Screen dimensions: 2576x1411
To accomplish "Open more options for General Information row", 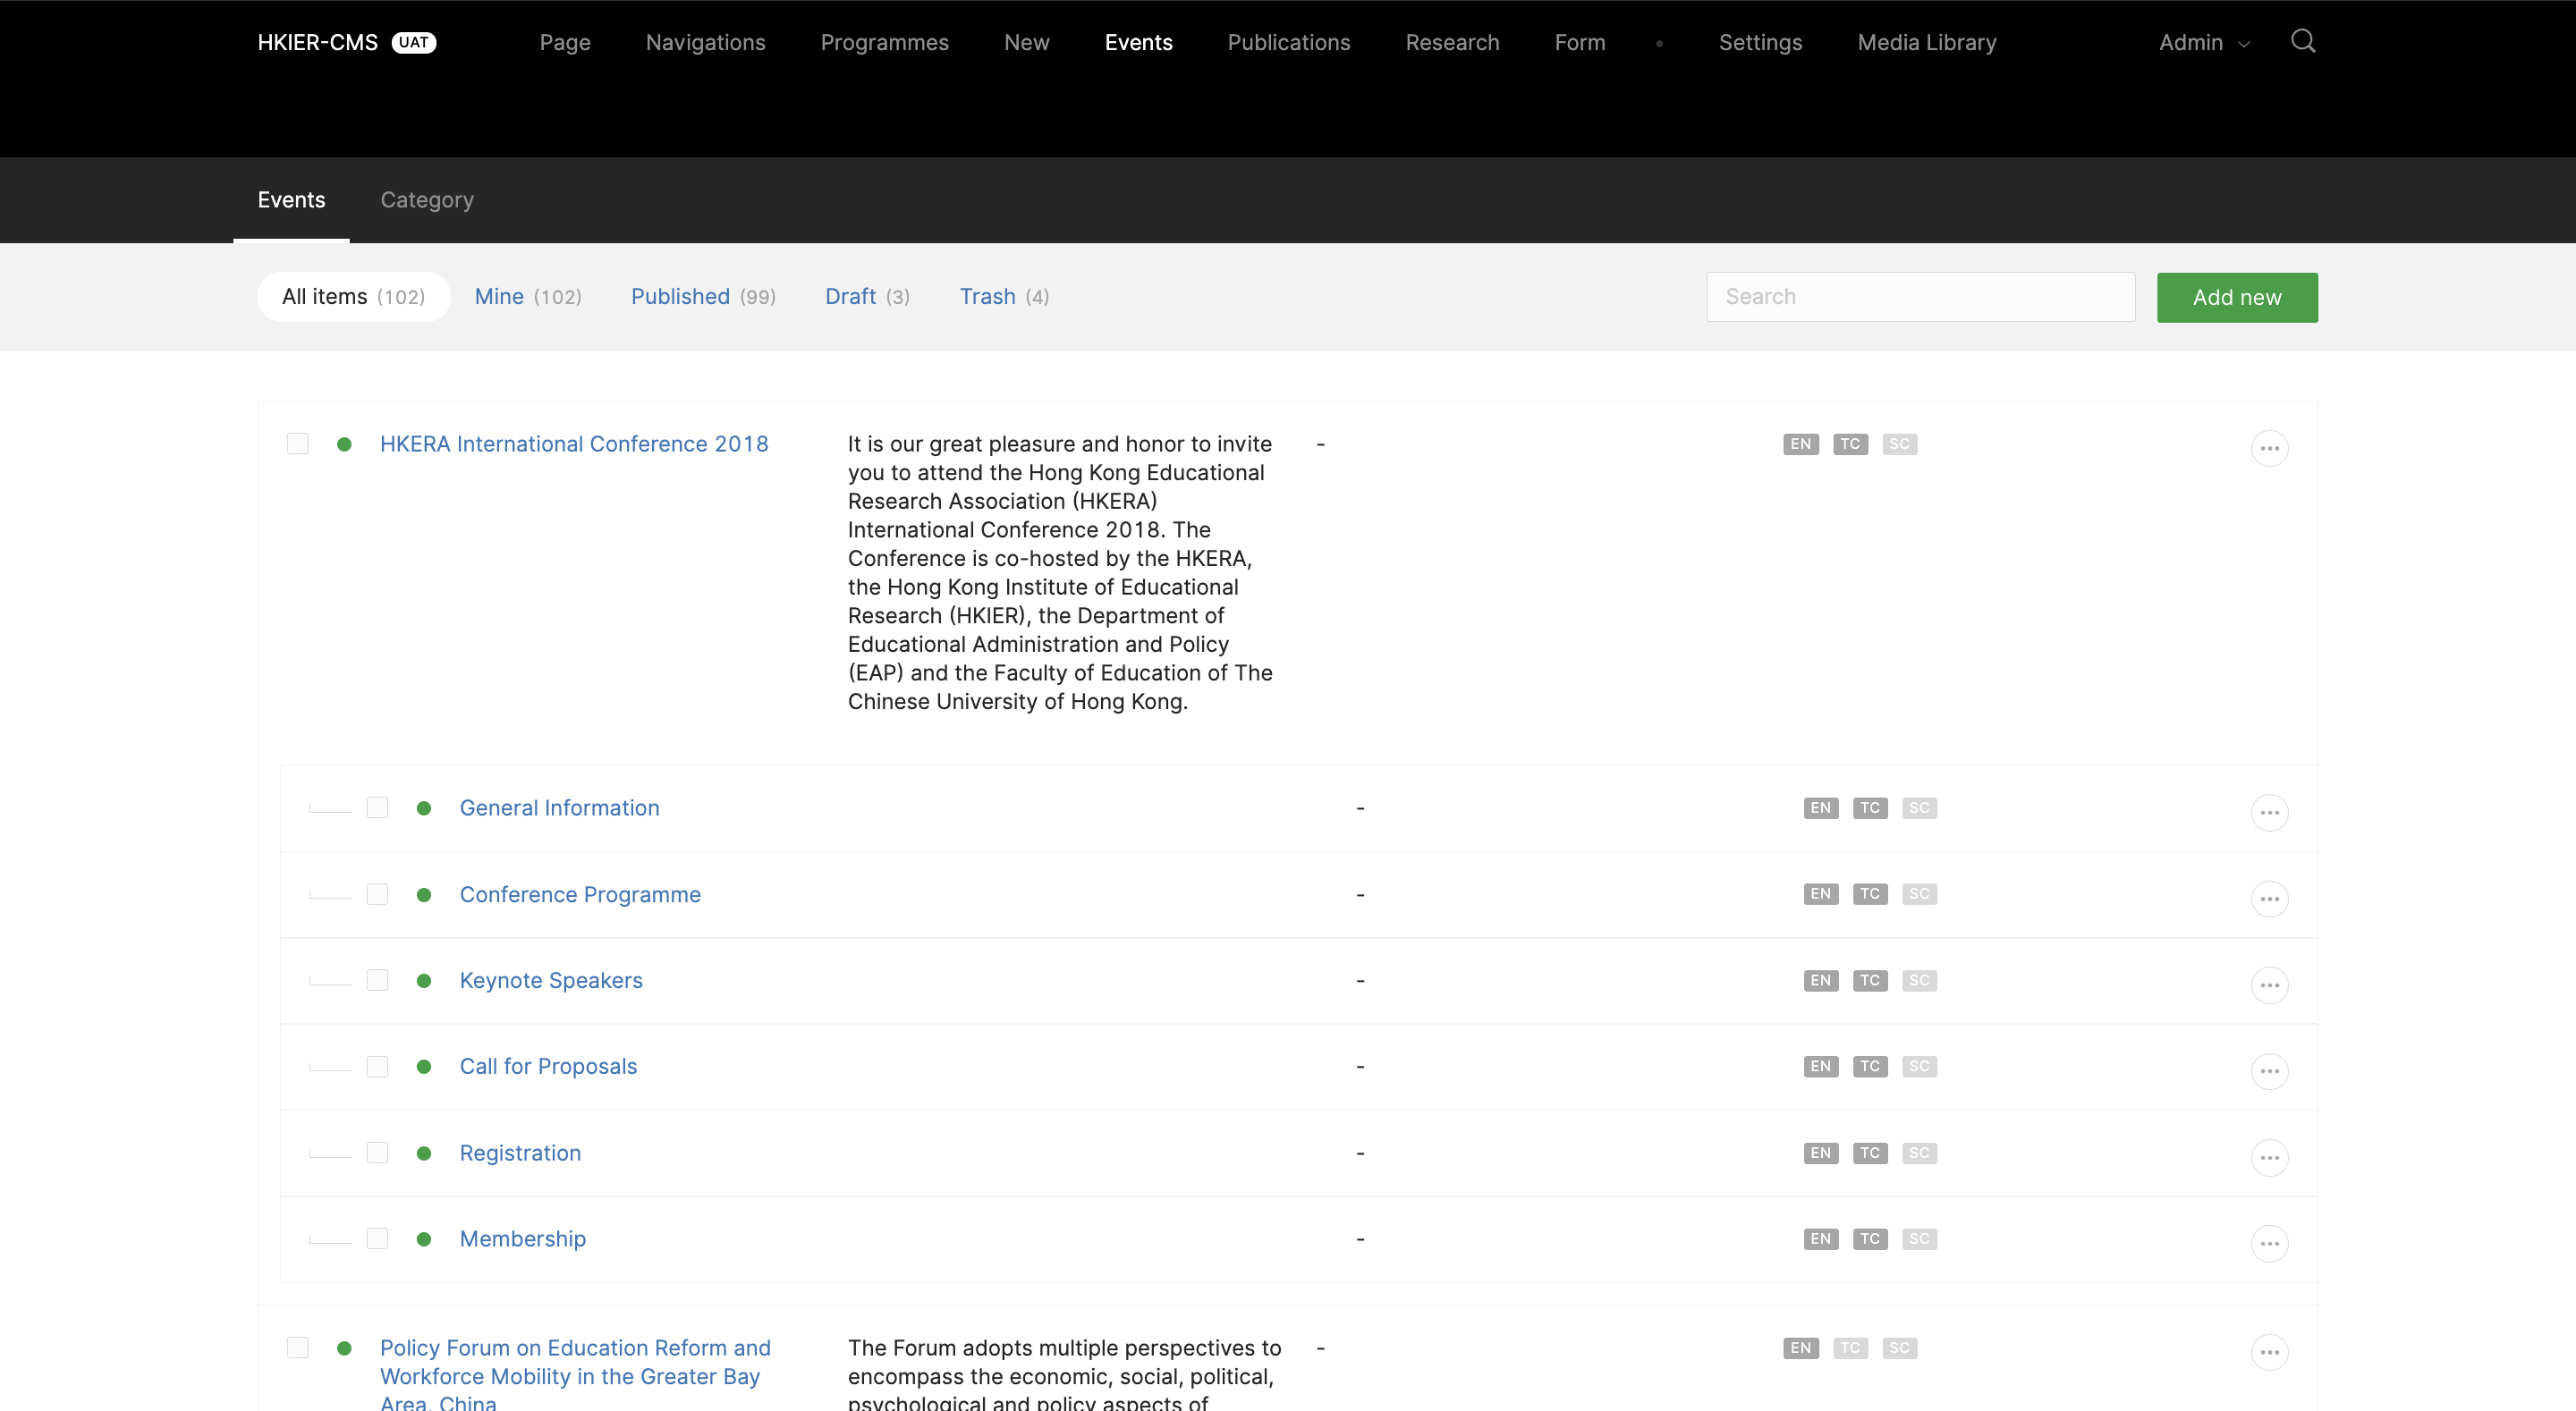I will coord(2269,812).
